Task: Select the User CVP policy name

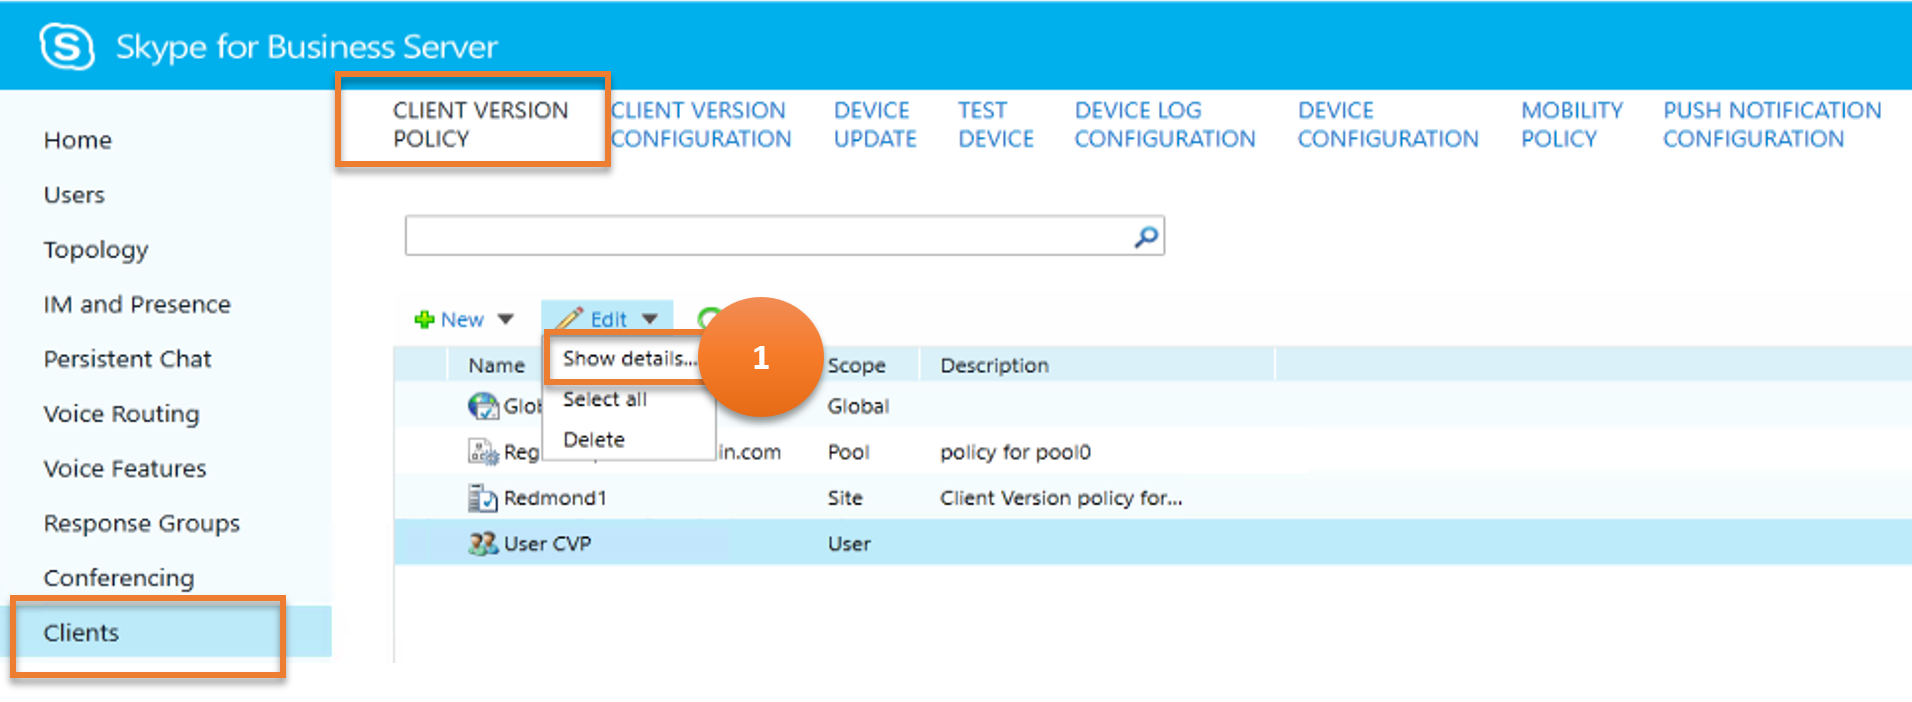Action: pyautogui.click(x=547, y=544)
